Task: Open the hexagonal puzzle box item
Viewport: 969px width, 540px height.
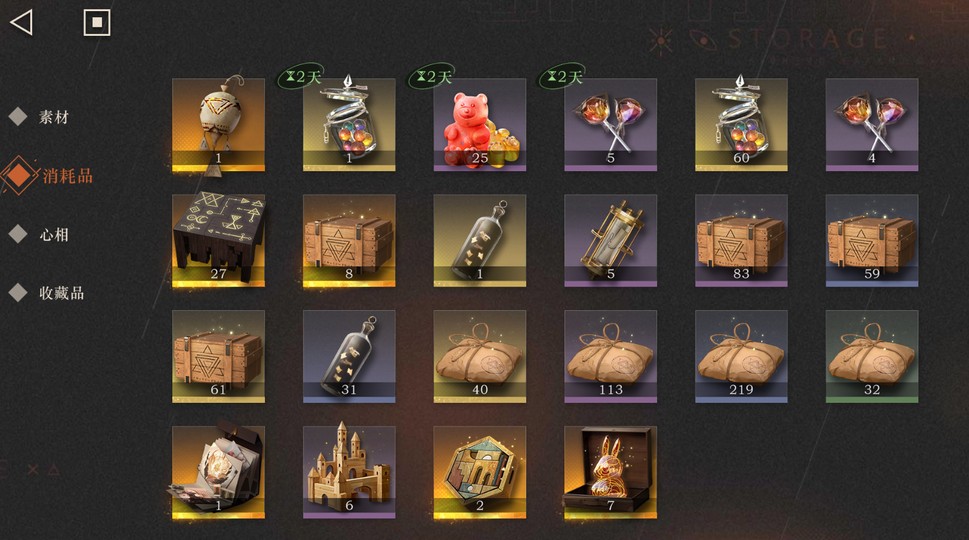Action: click(480, 473)
